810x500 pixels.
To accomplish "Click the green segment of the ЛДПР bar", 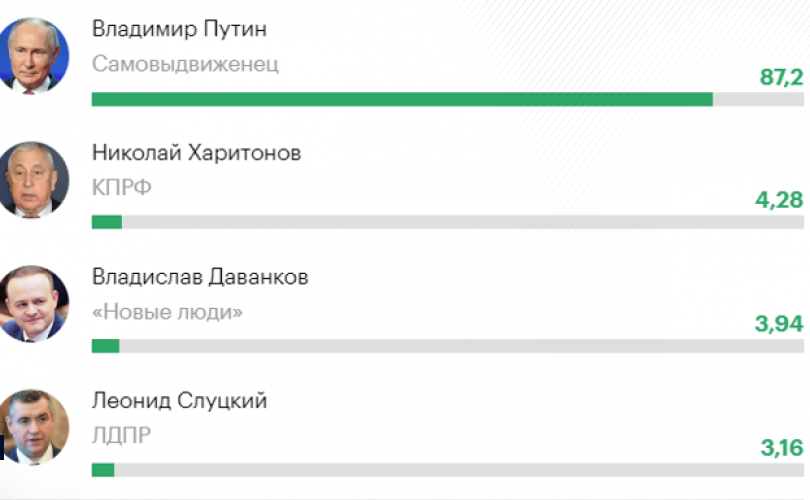I will pos(103,470).
